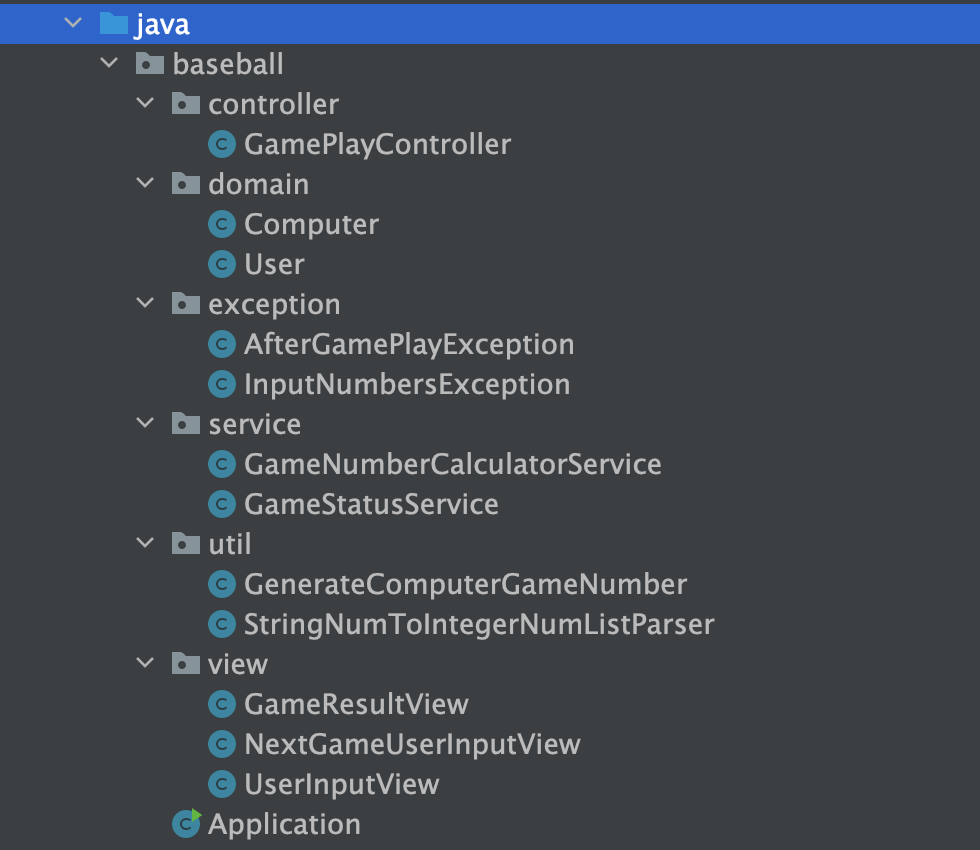The height and width of the screenshot is (850, 980).
Task: Select the Computer class name
Action: click(311, 225)
